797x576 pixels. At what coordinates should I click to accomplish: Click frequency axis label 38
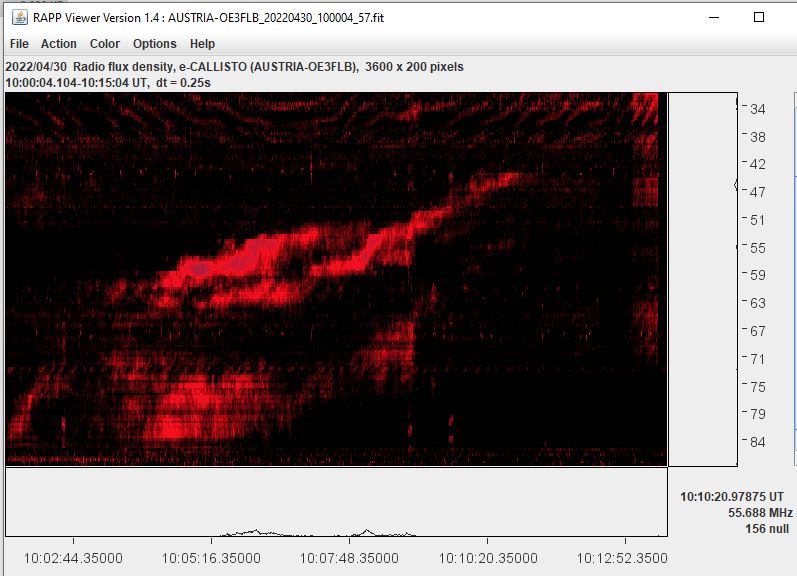[757, 137]
